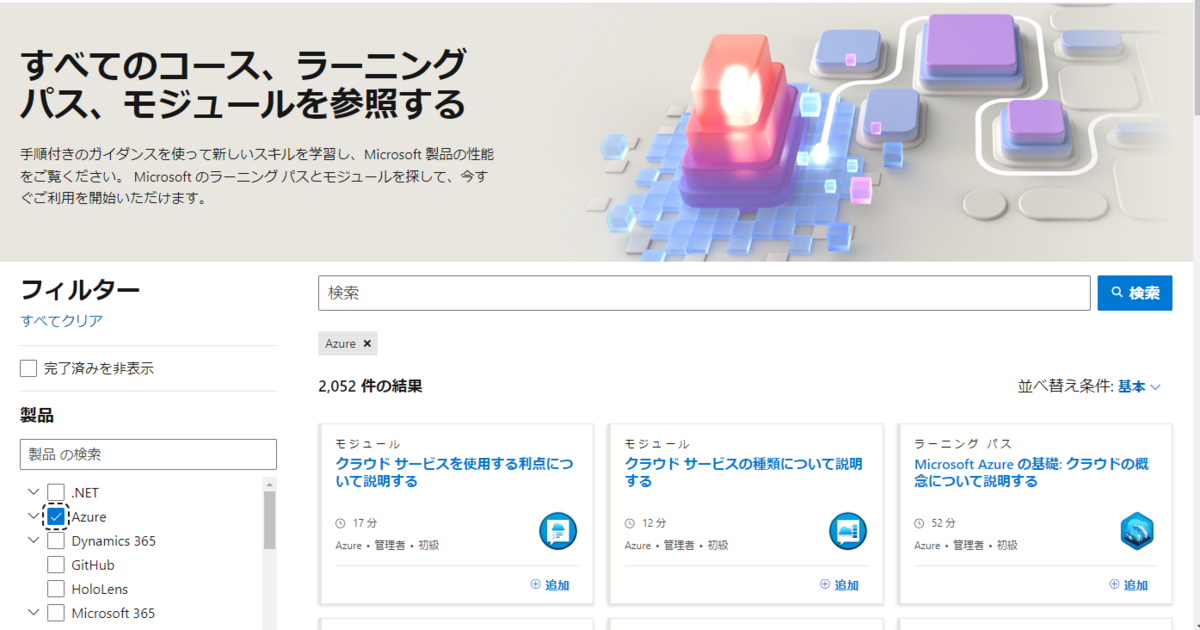Click the フィルター heading
Screen dimensions: 1200x630
[x=80, y=290]
